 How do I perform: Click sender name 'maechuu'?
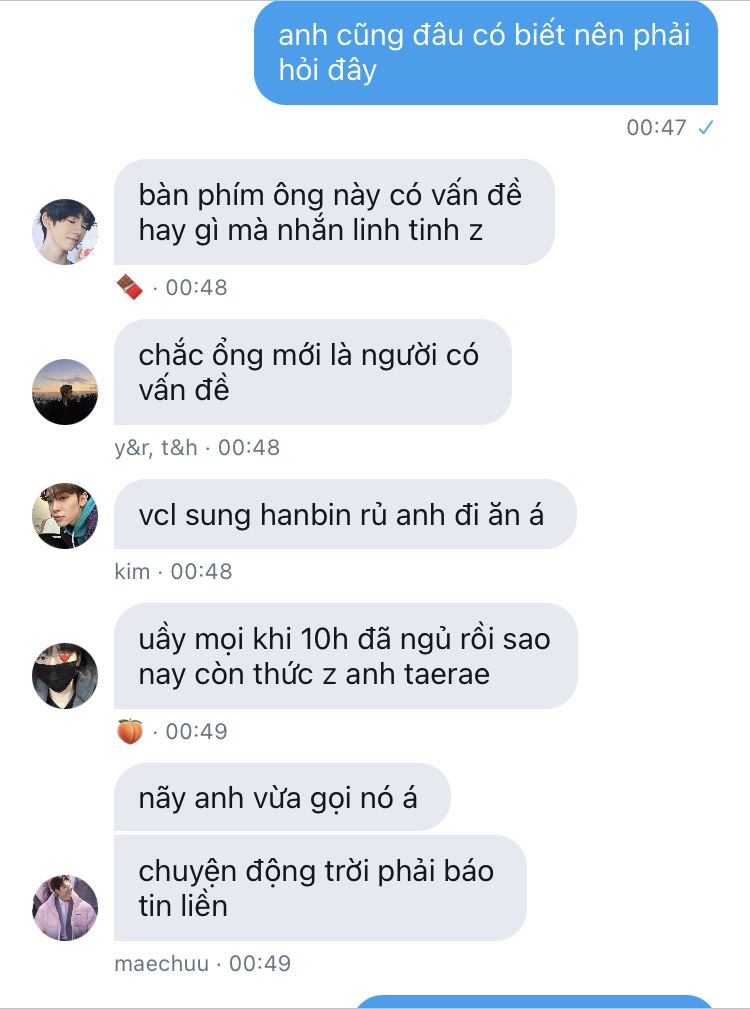point(161,963)
